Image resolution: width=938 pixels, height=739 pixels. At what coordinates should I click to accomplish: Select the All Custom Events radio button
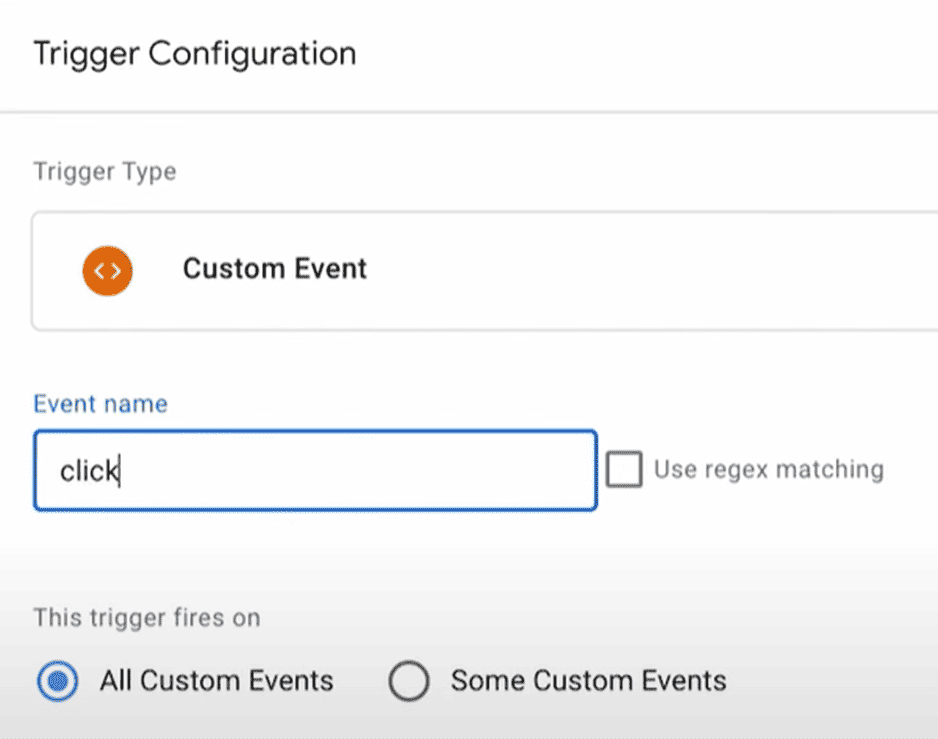(58, 682)
